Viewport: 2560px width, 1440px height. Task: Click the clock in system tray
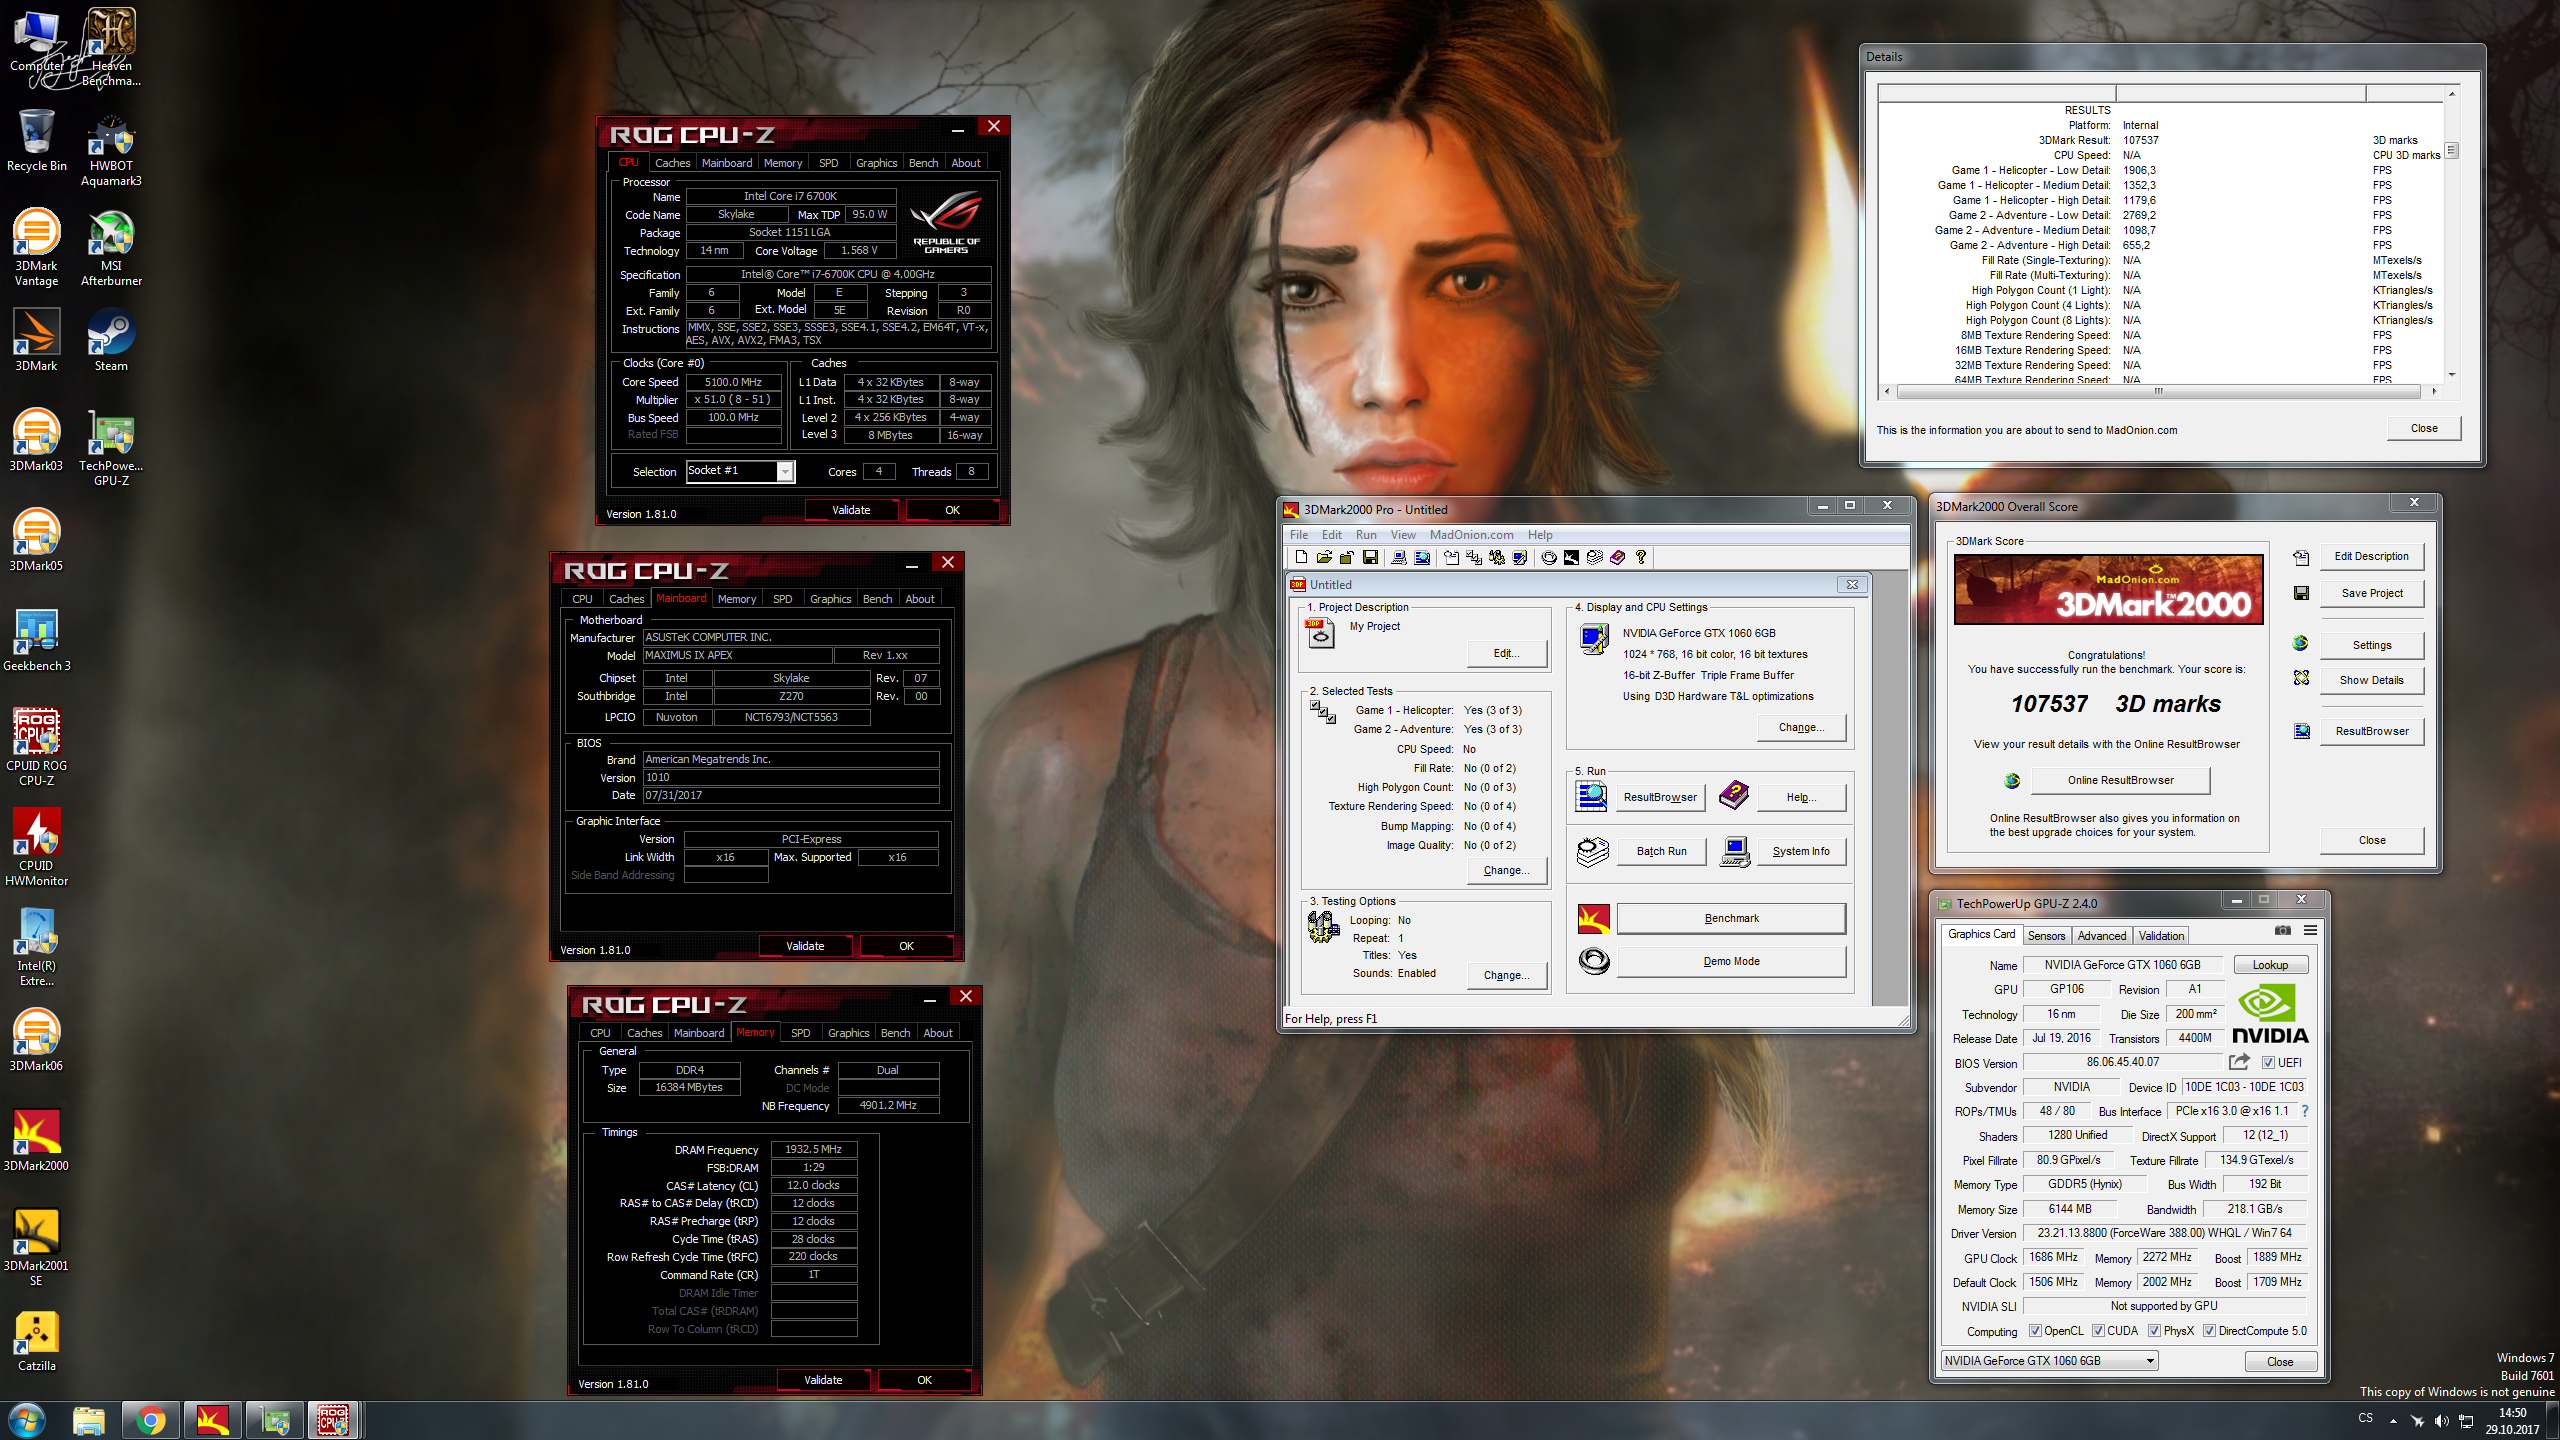click(x=2512, y=1420)
